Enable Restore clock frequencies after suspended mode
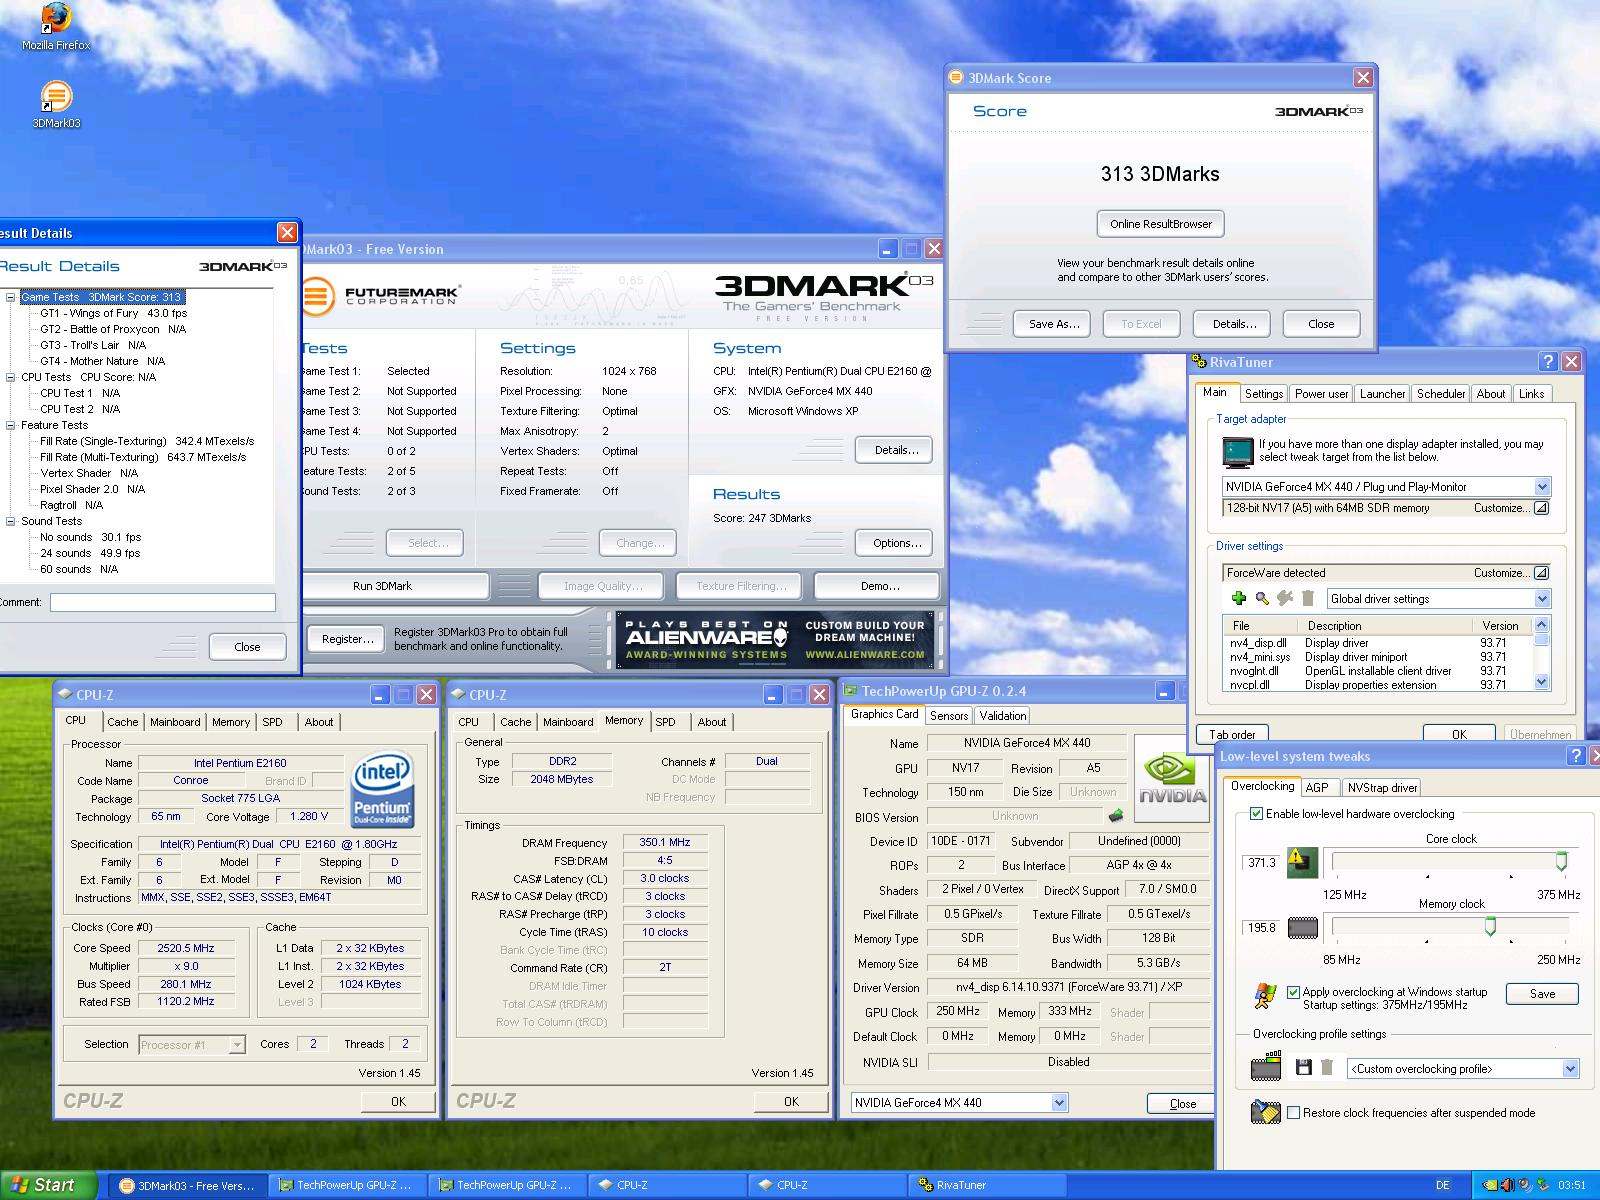1600x1200 pixels. pyautogui.click(x=1293, y=1112)
